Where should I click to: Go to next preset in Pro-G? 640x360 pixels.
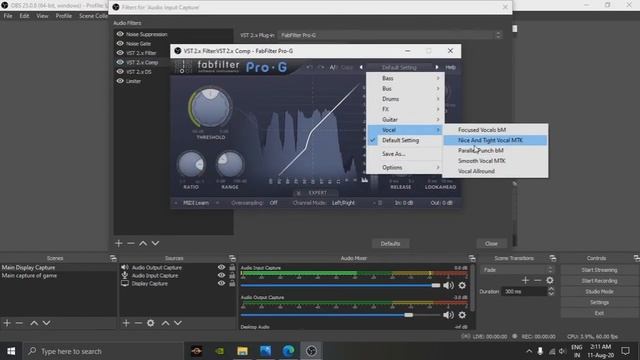point(437,67)
